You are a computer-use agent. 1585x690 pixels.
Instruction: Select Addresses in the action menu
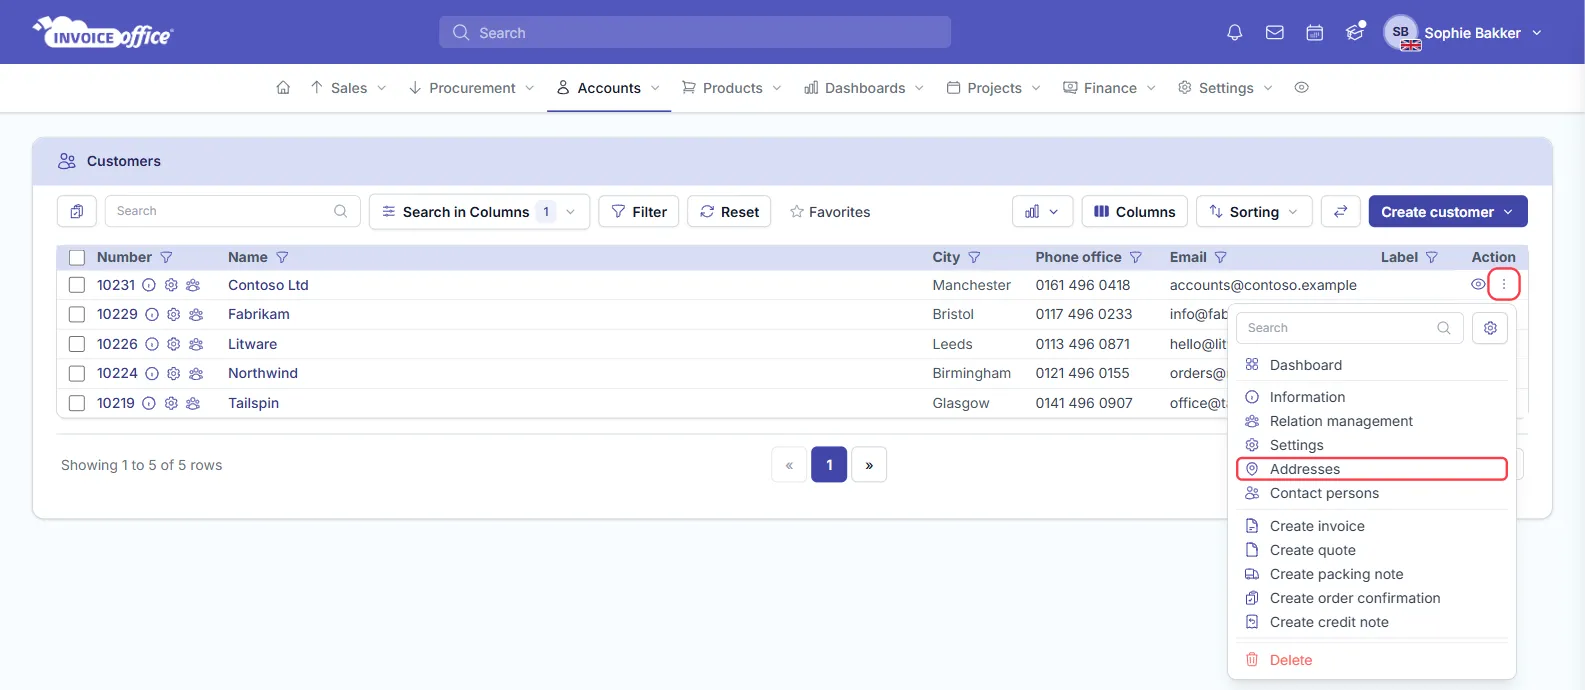1372,469
